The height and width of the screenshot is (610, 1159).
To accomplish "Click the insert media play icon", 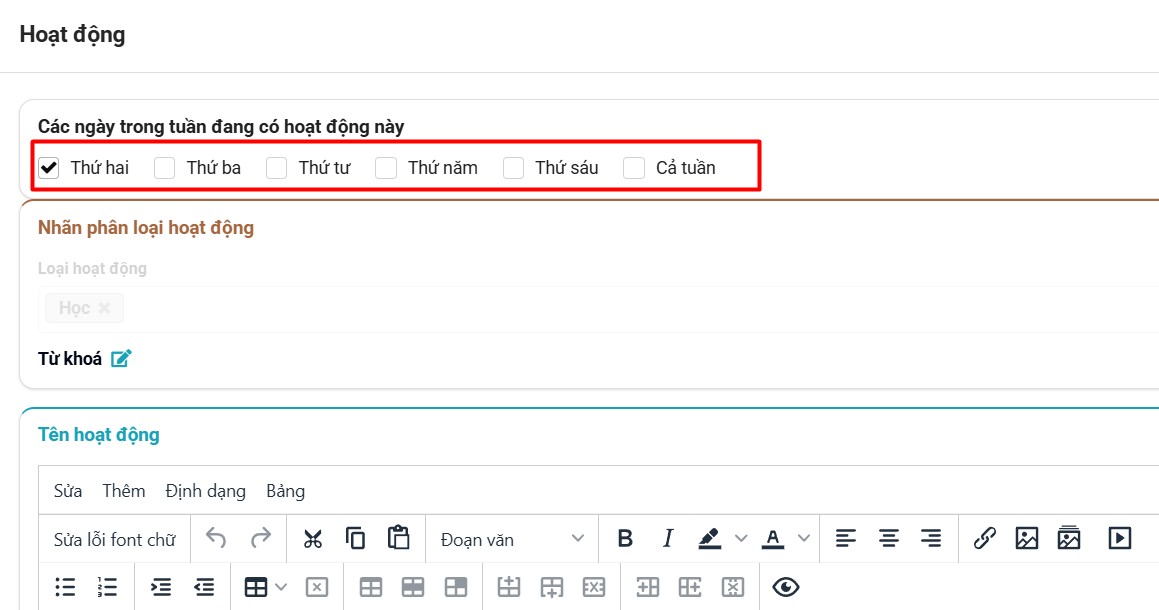I will click(x=1119, y=539).
